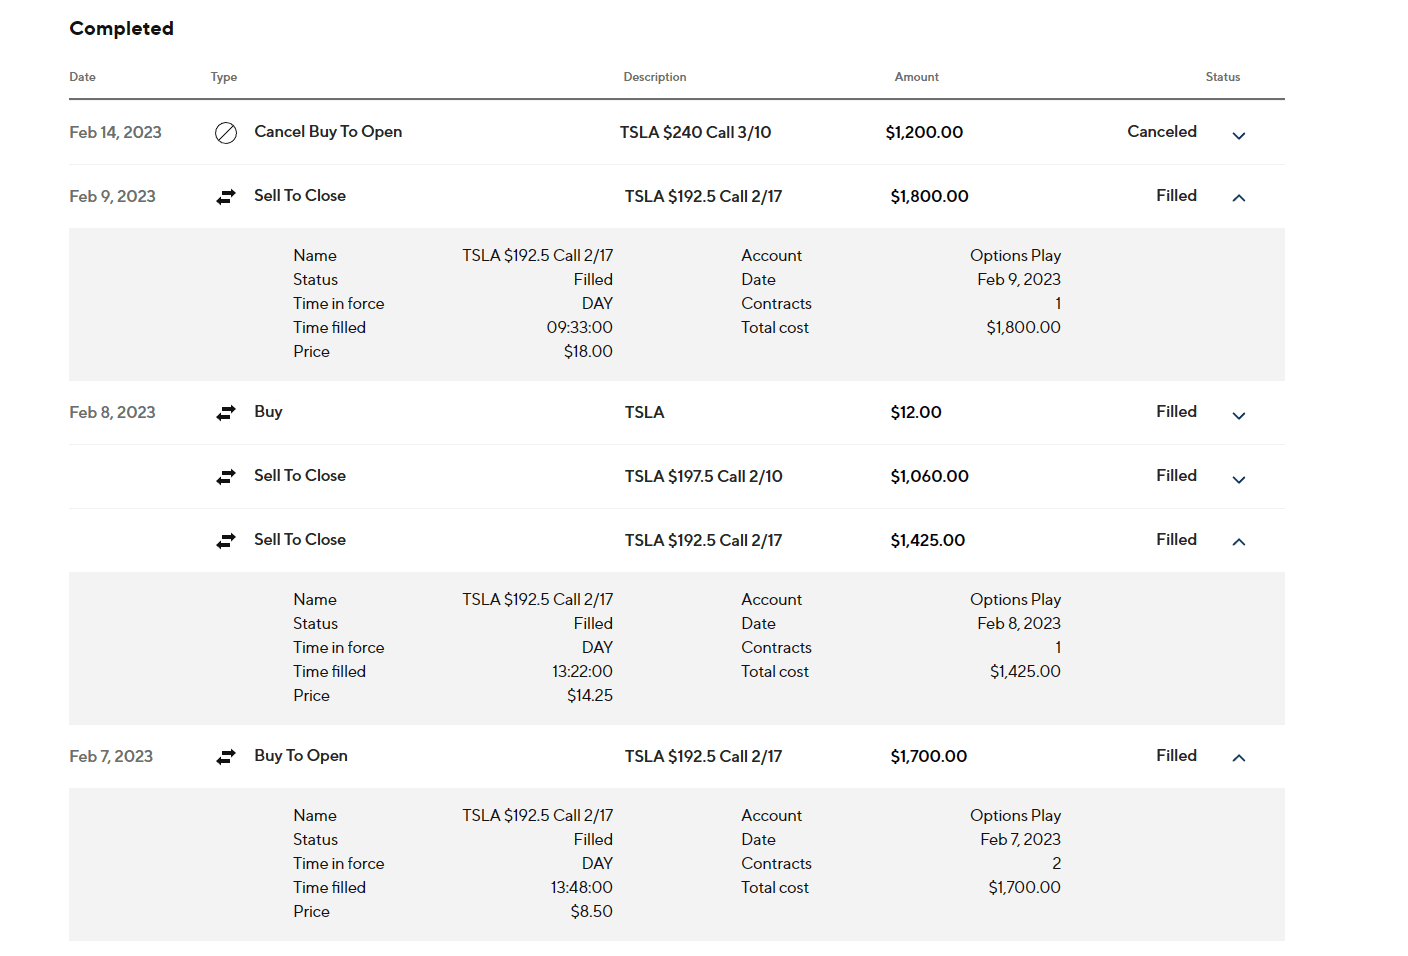Collapse the $1,425.00 Sell To Close details
1408x956 pixels.
(1238, 542)
